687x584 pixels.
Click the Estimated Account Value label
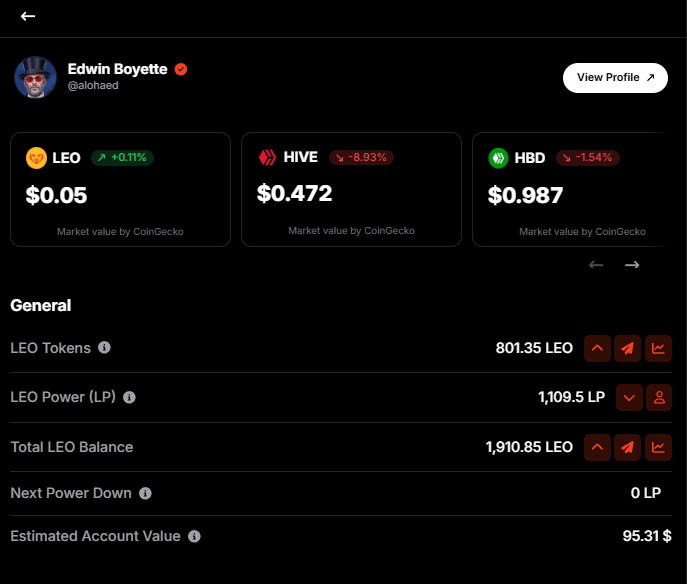coord(96,536)
